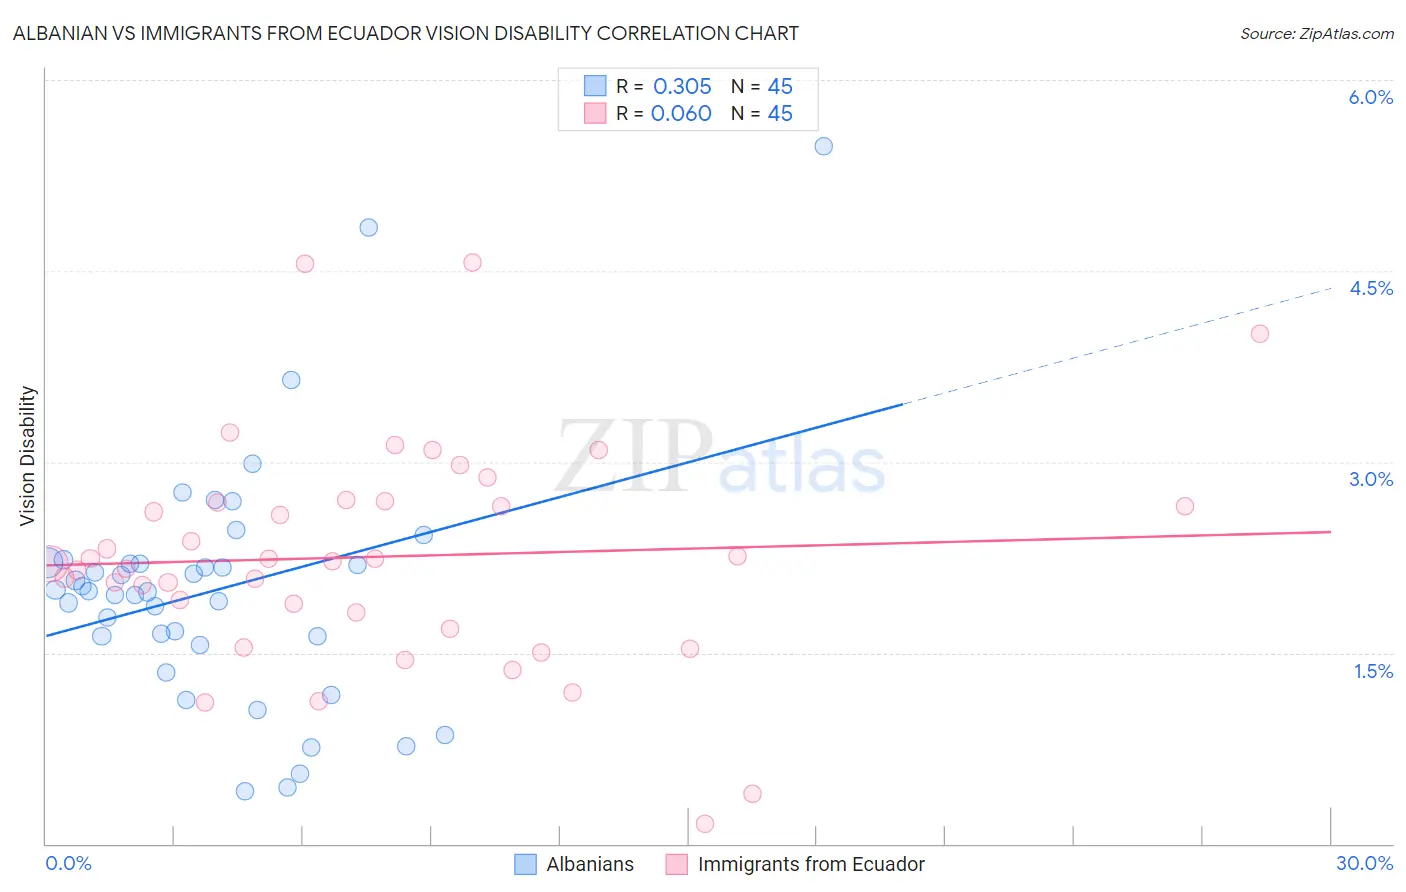This screenshot has width=1406, height=892.
Task: Select the Immigrants from Ecuador legend label
Action: coord(811,864)
